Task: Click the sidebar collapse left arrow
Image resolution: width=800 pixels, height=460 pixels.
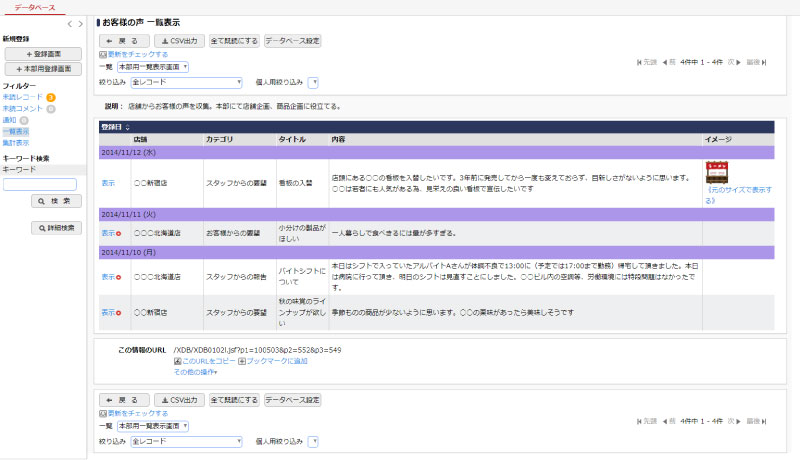Action: coord(68,23)
